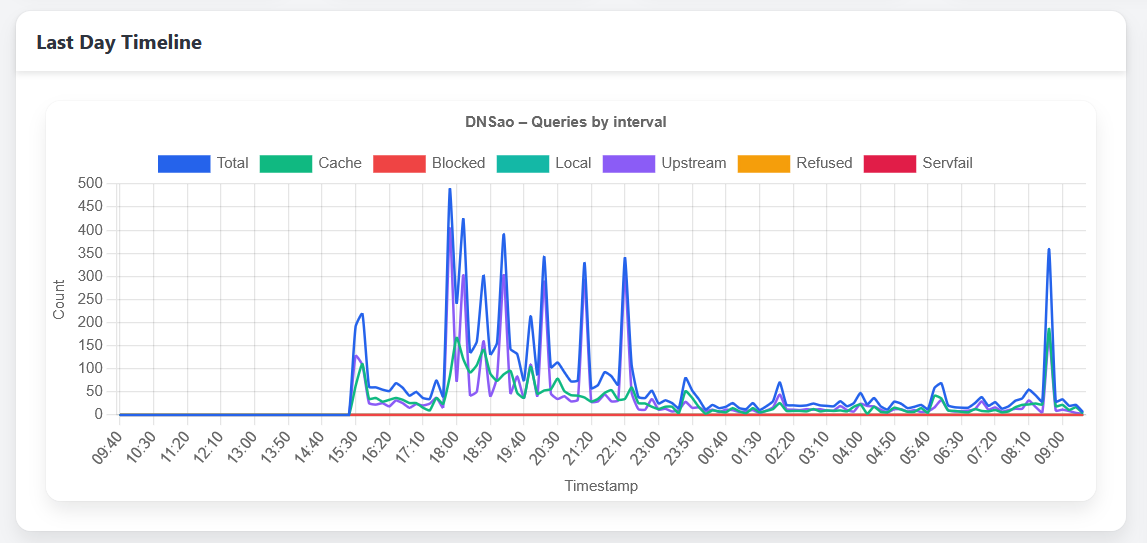Viewport: 1147px width, 543px height.
Task: Click the tallest Total peak near 18:00
Action: pos(450,189)
